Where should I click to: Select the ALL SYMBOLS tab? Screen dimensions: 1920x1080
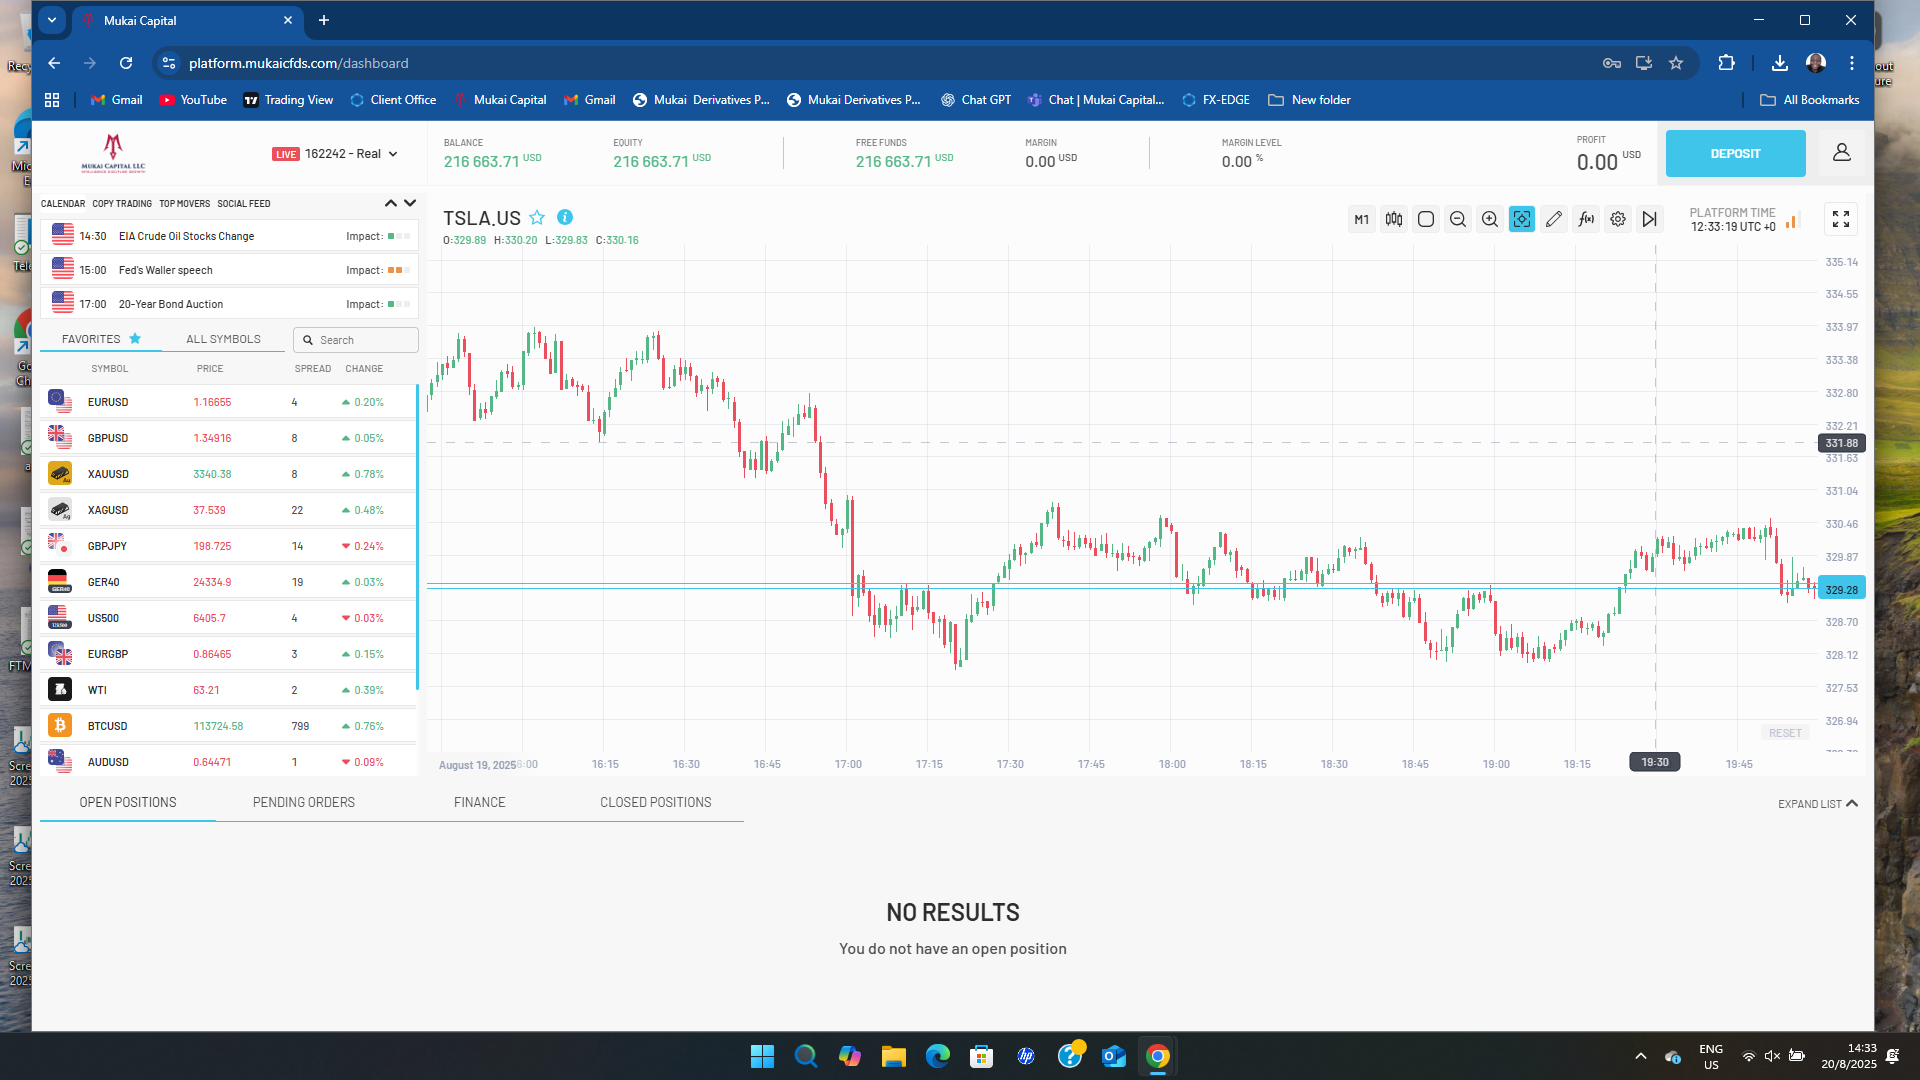tap(223, 339)
